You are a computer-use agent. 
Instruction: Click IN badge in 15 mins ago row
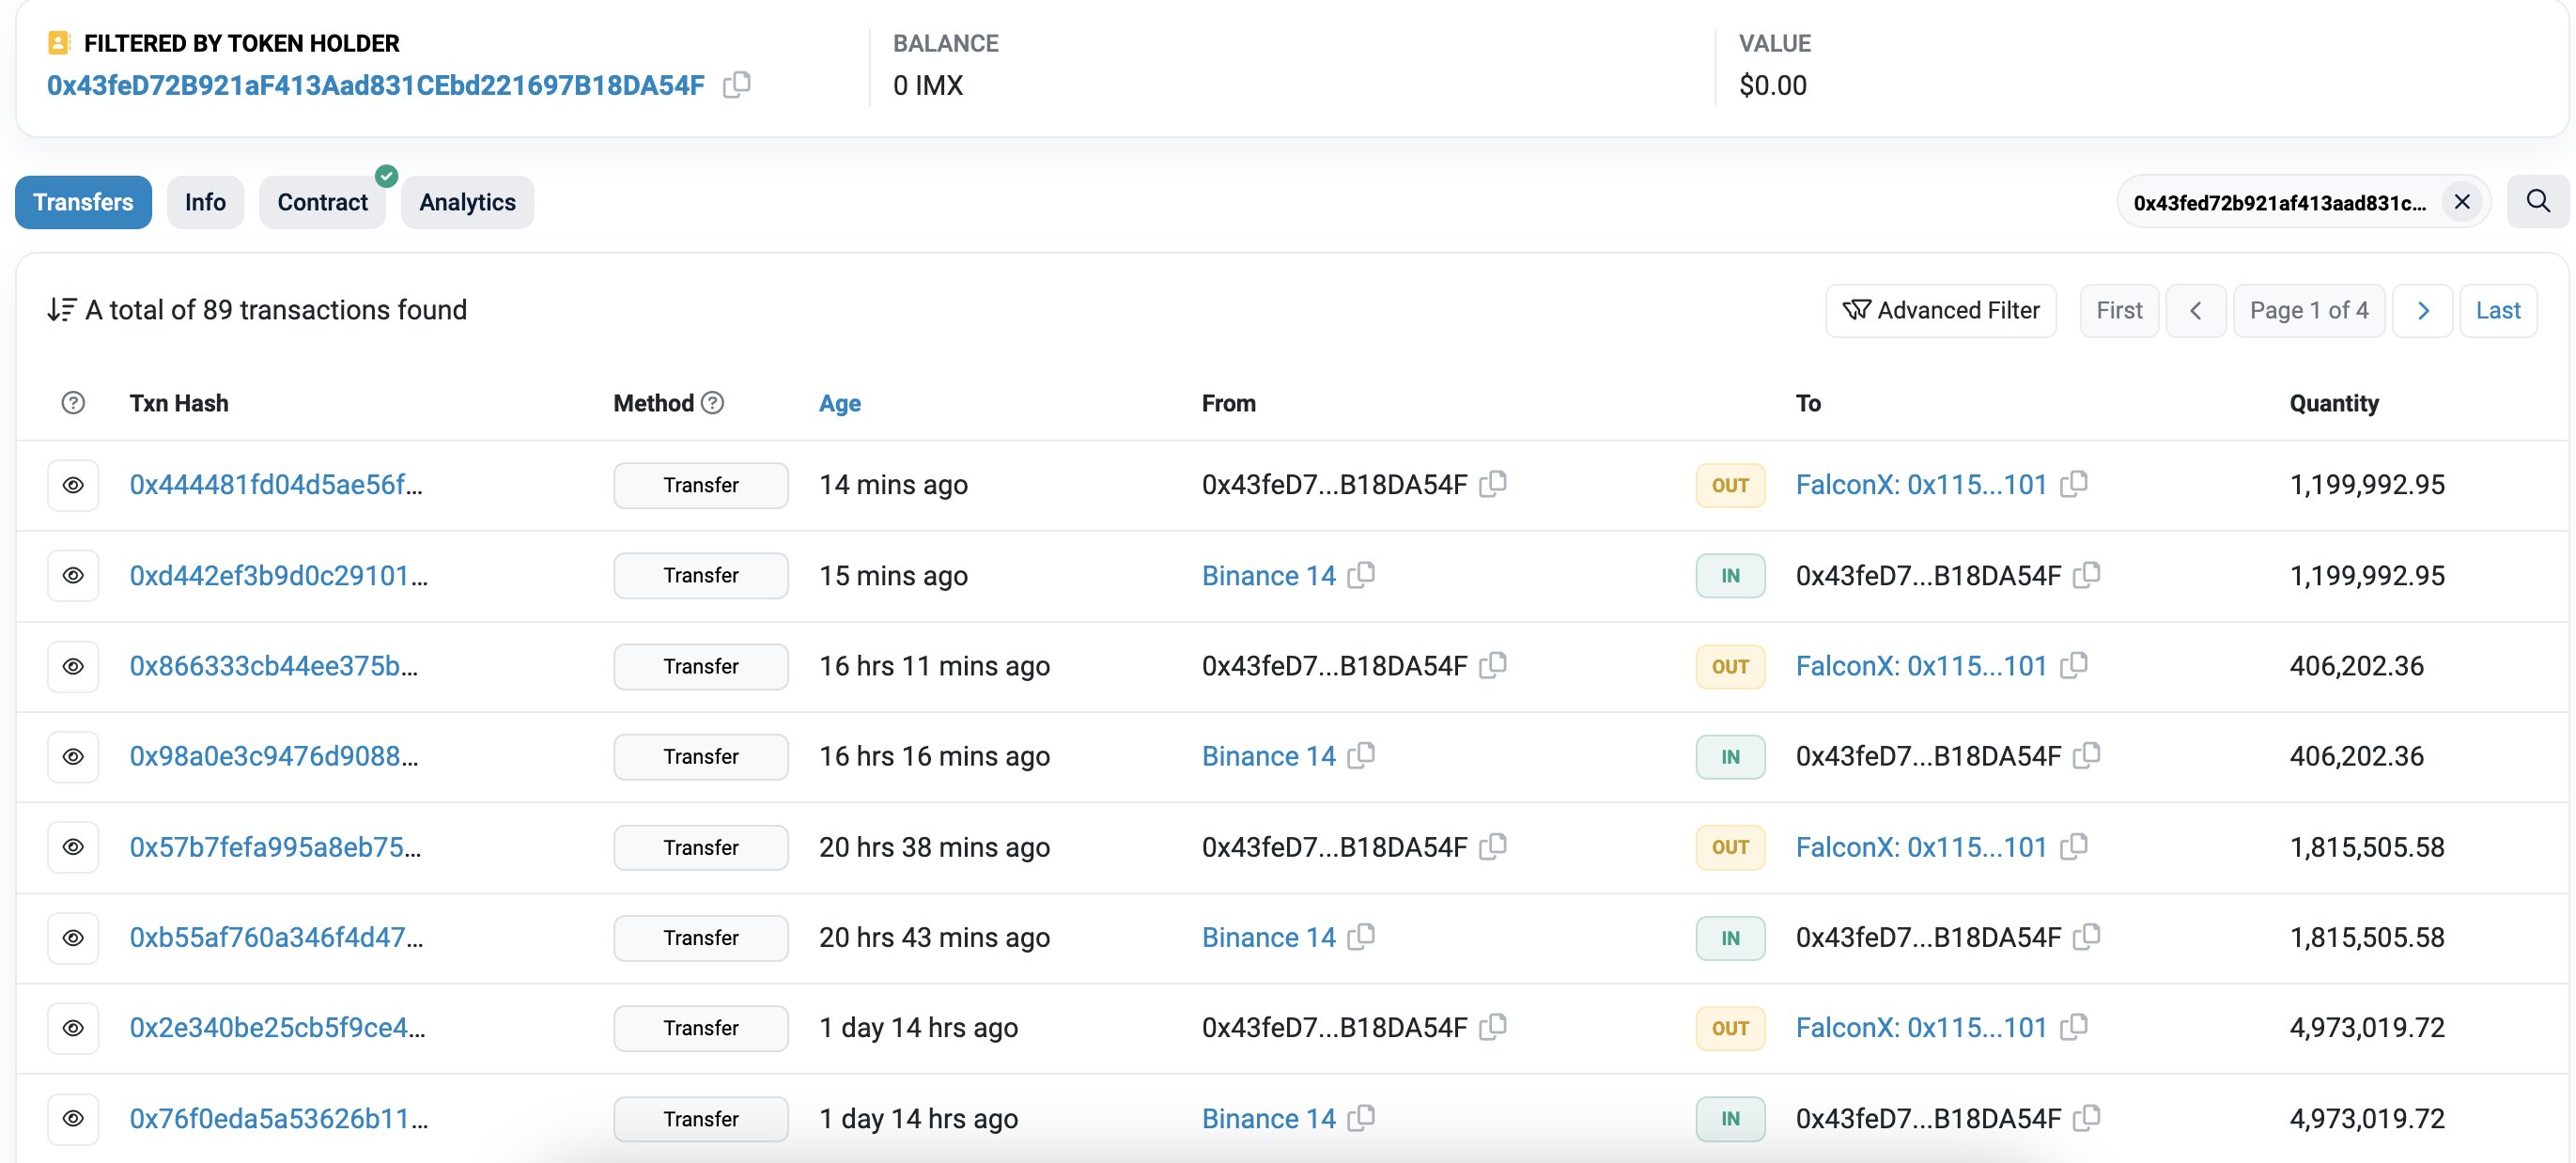click(x=1730, y=576)
